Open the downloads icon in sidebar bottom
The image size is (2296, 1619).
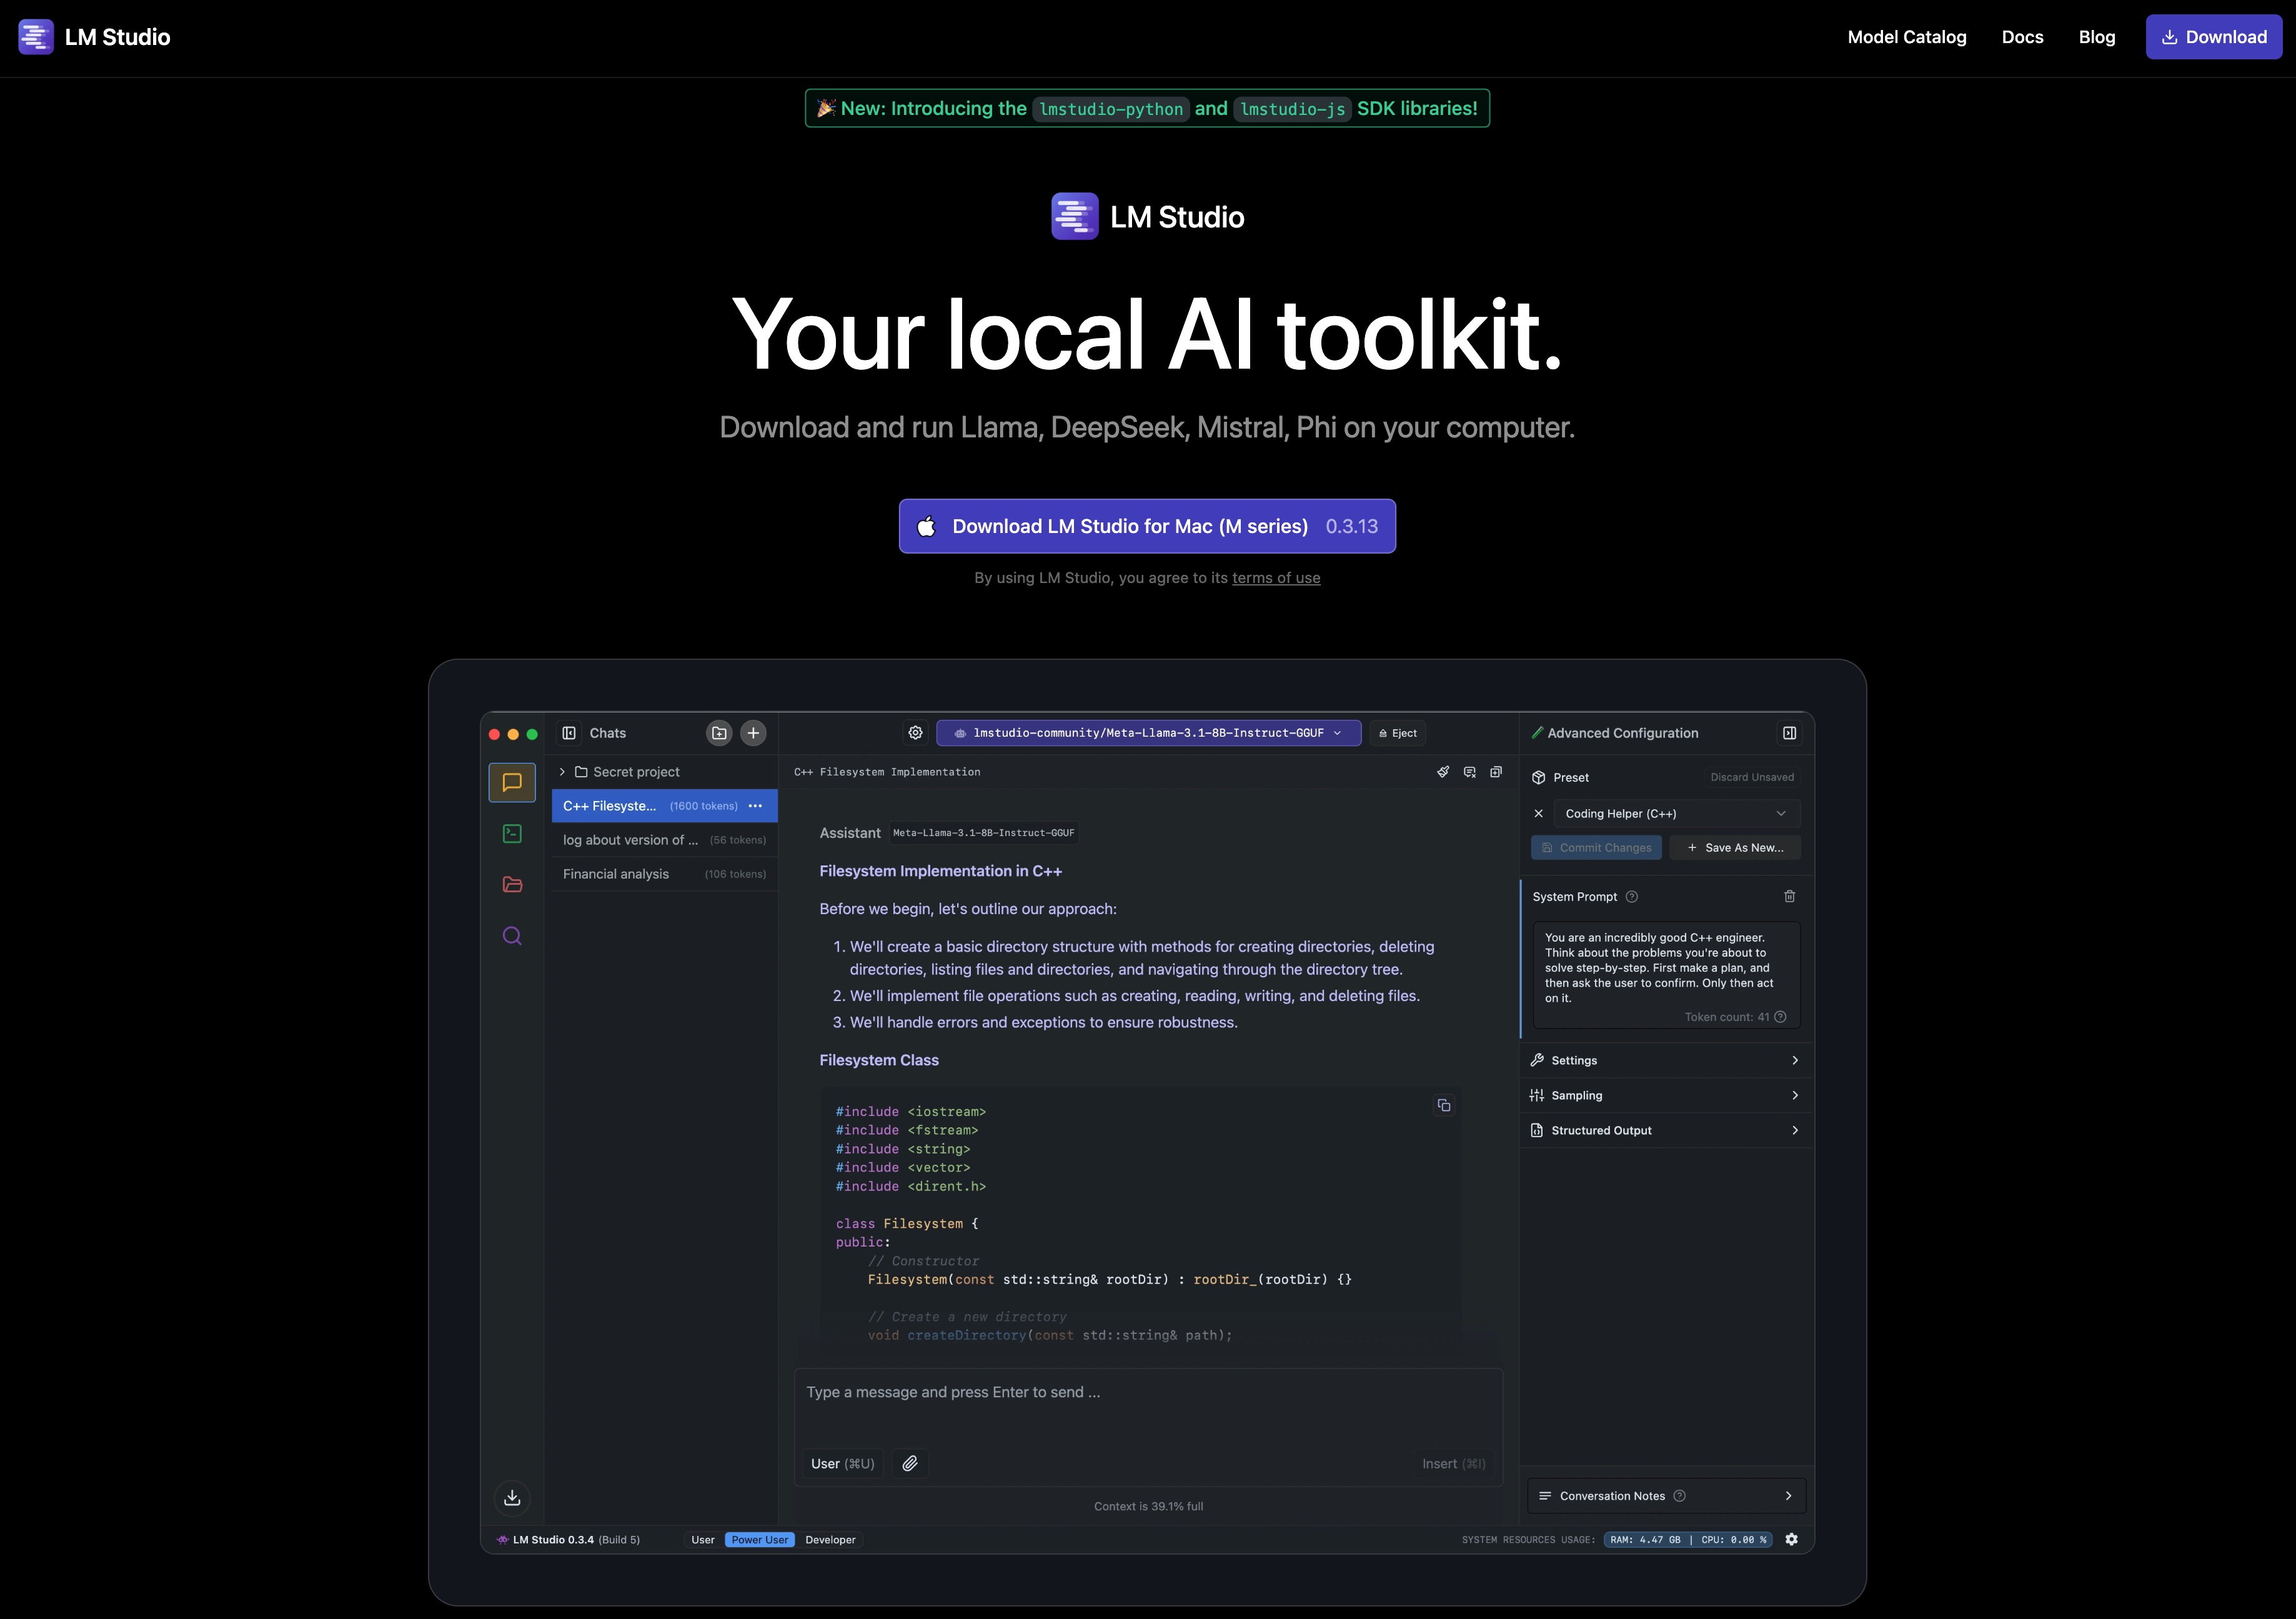[x=512, y=1497]
